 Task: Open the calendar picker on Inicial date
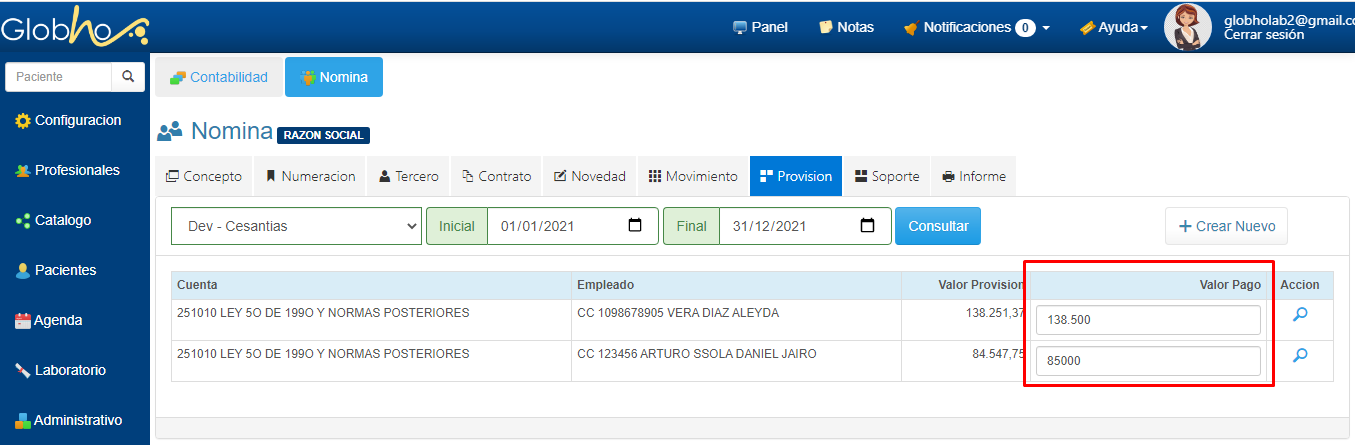(x=635, y=226)
